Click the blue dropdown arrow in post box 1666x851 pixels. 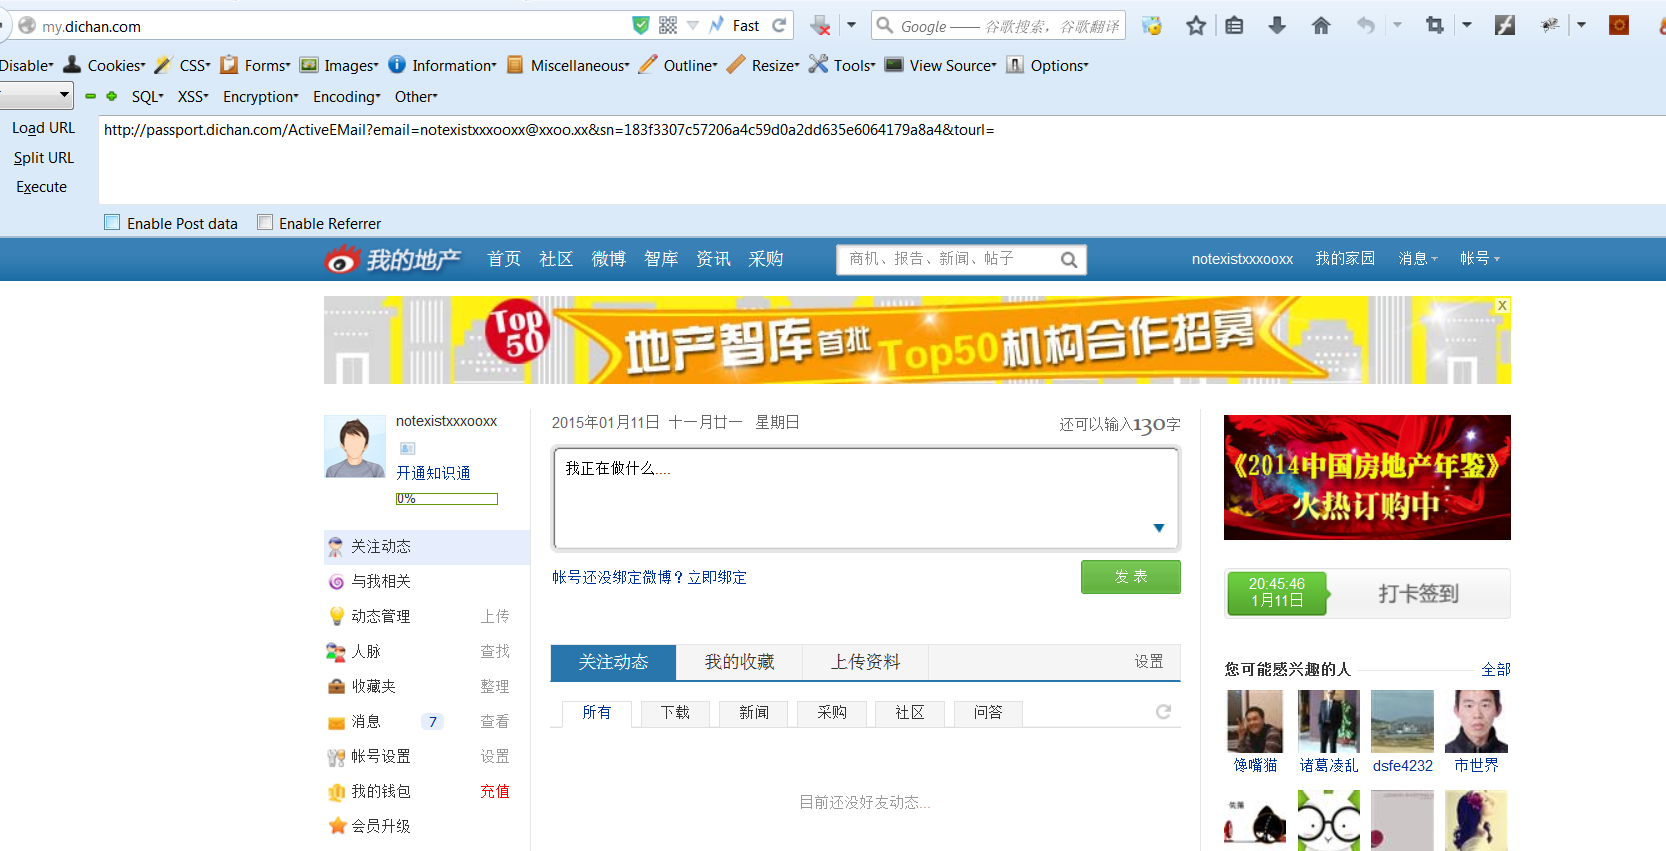click(x=1159, y=528)
